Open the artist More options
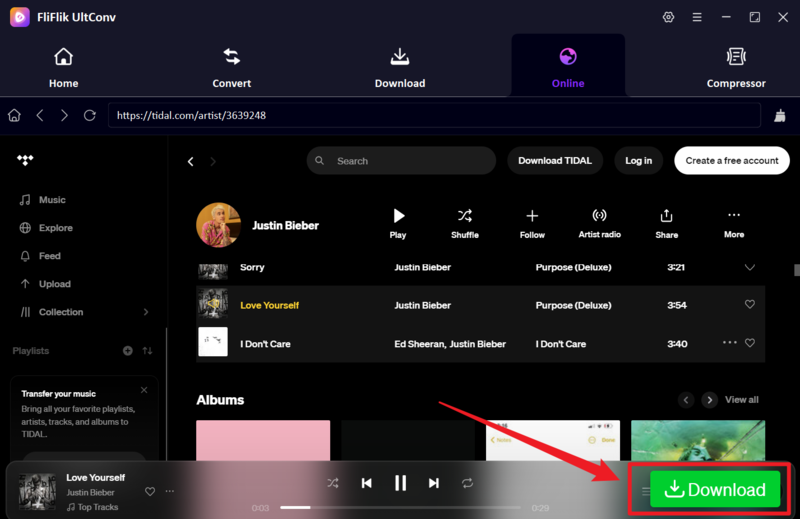 point(734,224)
